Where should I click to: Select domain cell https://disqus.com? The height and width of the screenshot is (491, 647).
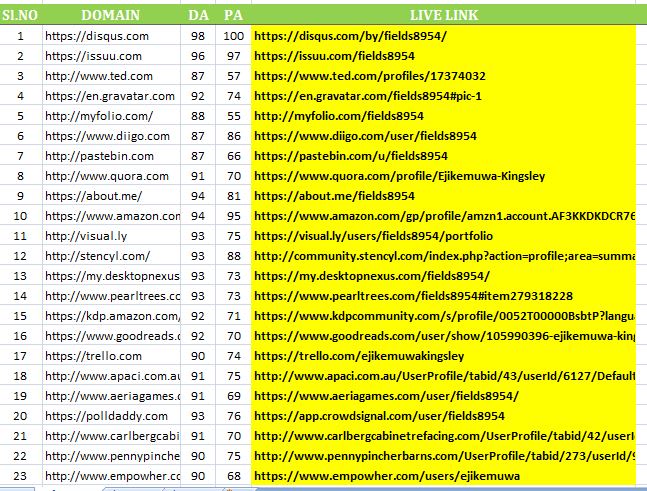111,36
